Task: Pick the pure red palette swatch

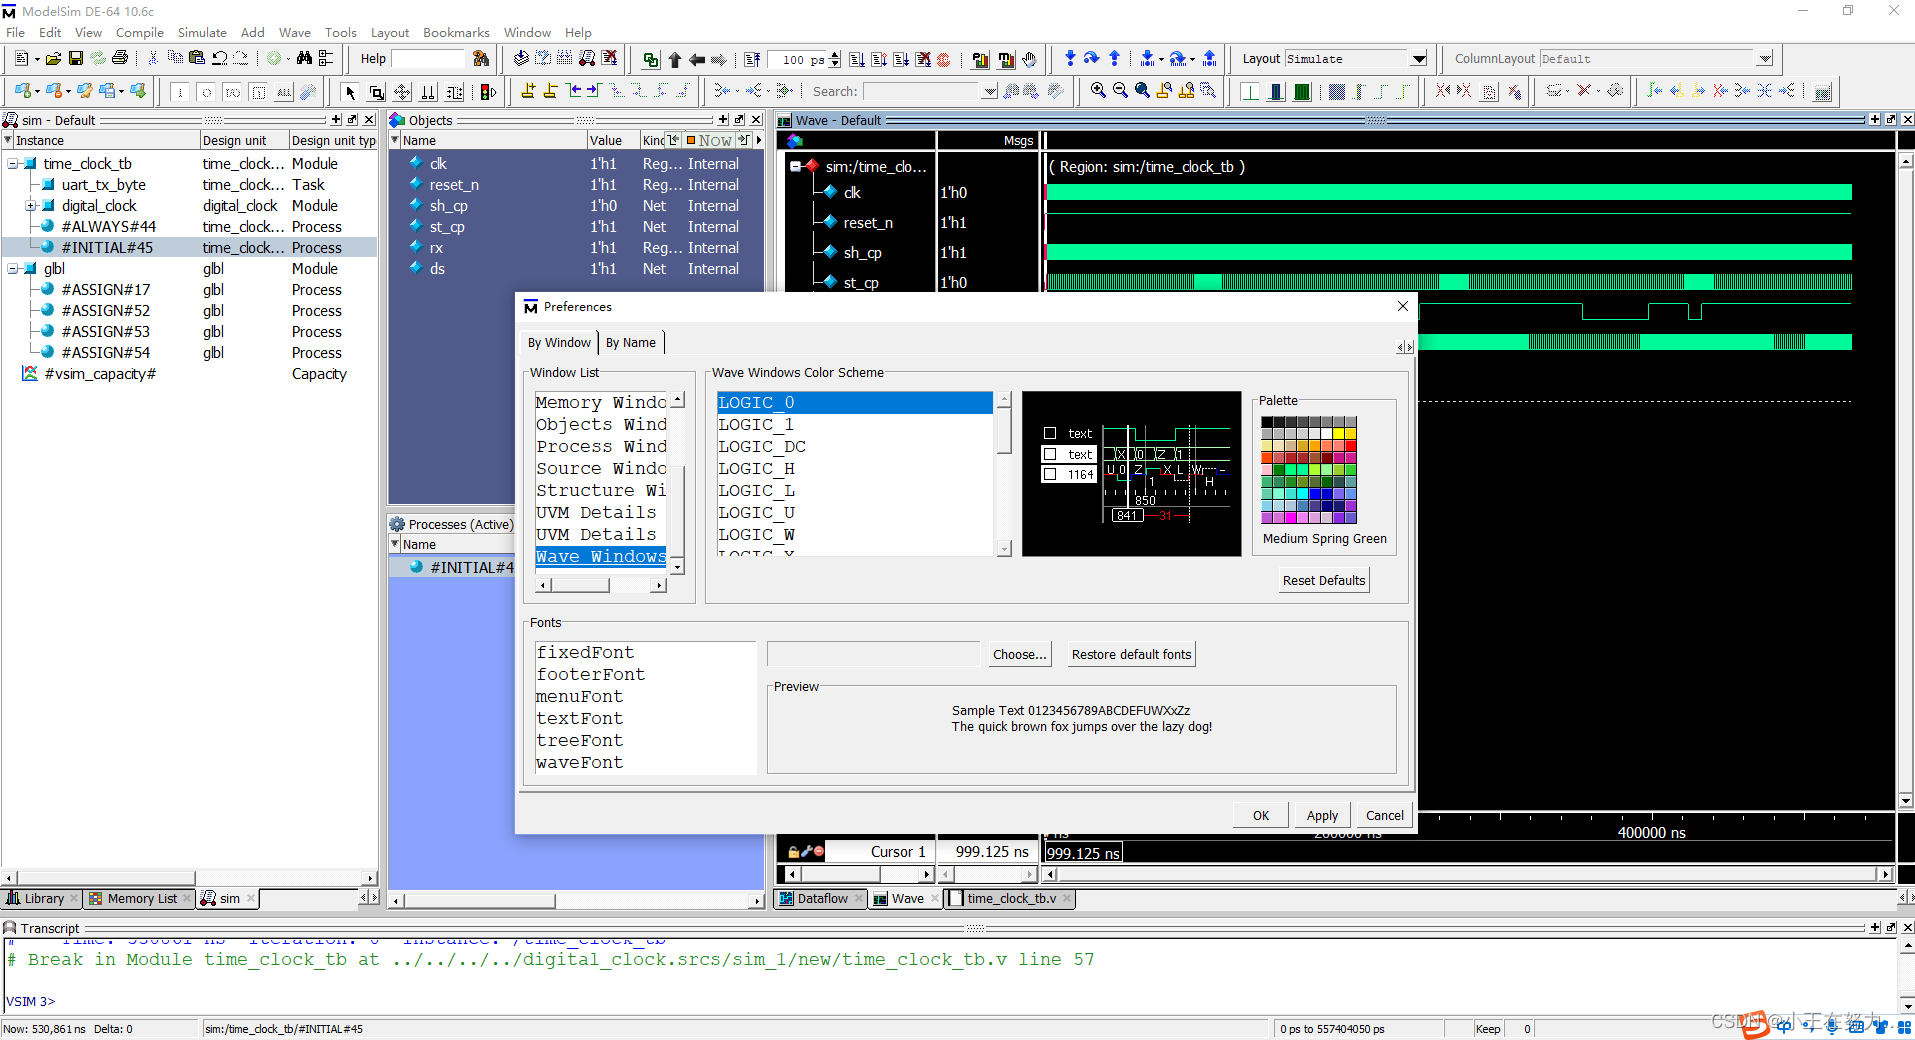Action: pos(1351,446)
